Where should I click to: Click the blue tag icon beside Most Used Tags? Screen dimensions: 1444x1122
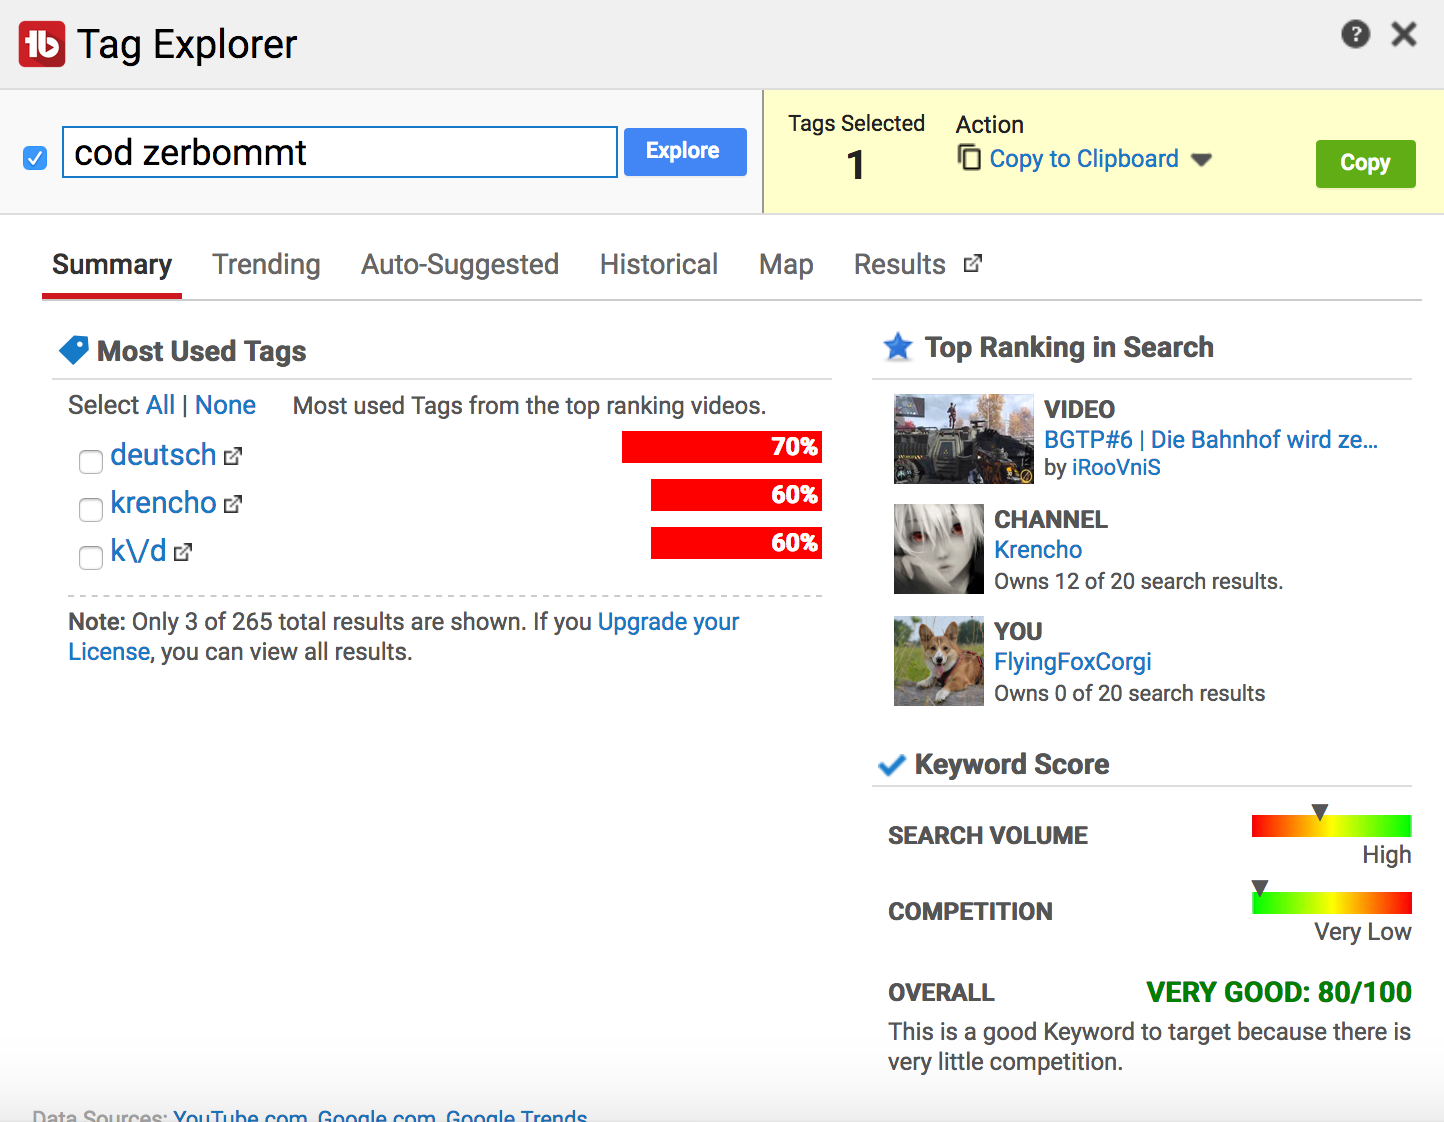pyautogui.click(x=74, y=350)
